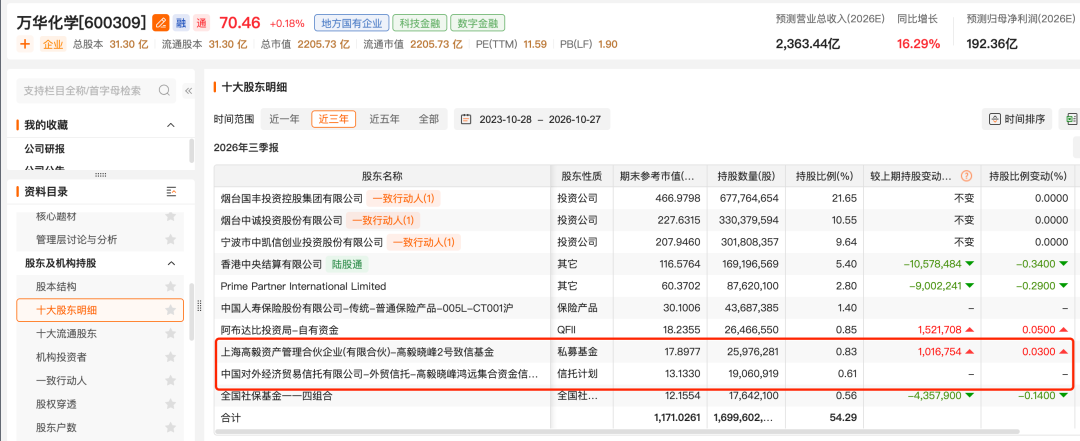Click the 股东性质 column header

tap(582, 176)
